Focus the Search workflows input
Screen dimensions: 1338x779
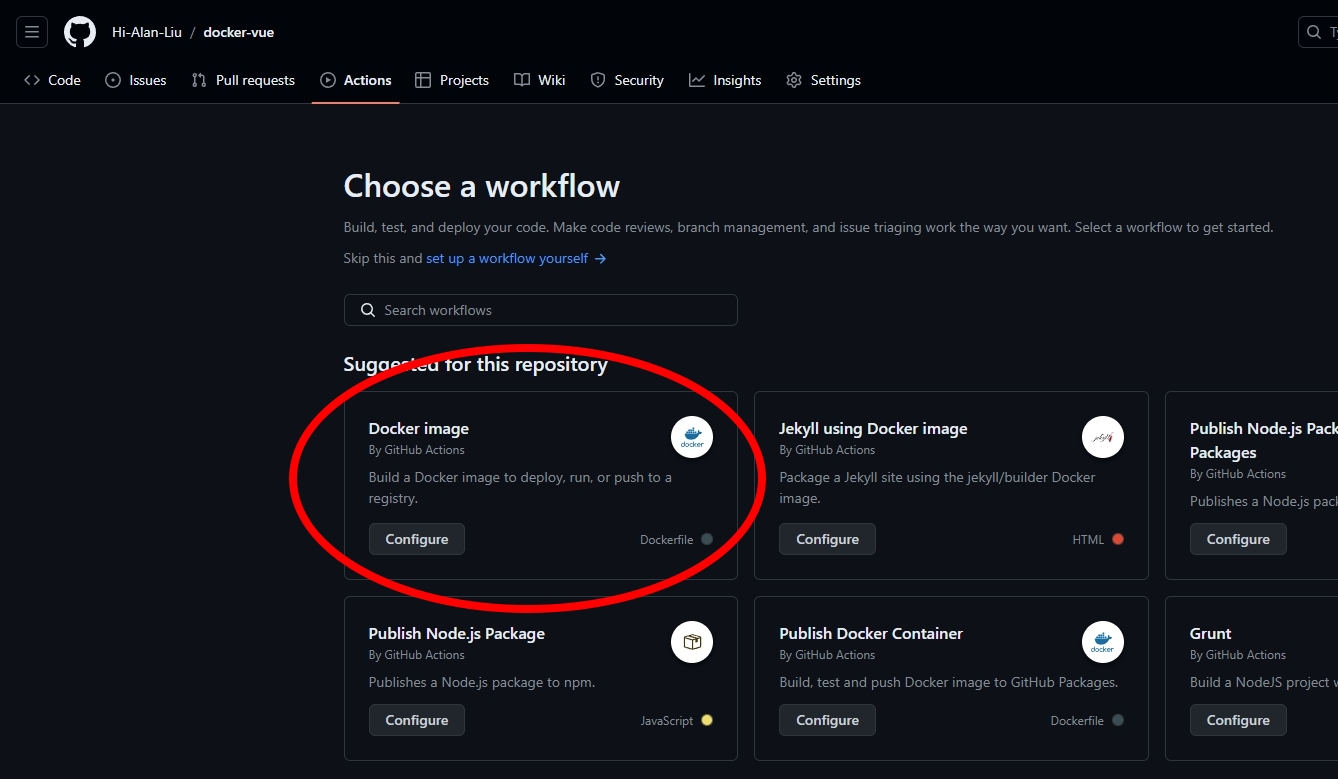[541, 310]
